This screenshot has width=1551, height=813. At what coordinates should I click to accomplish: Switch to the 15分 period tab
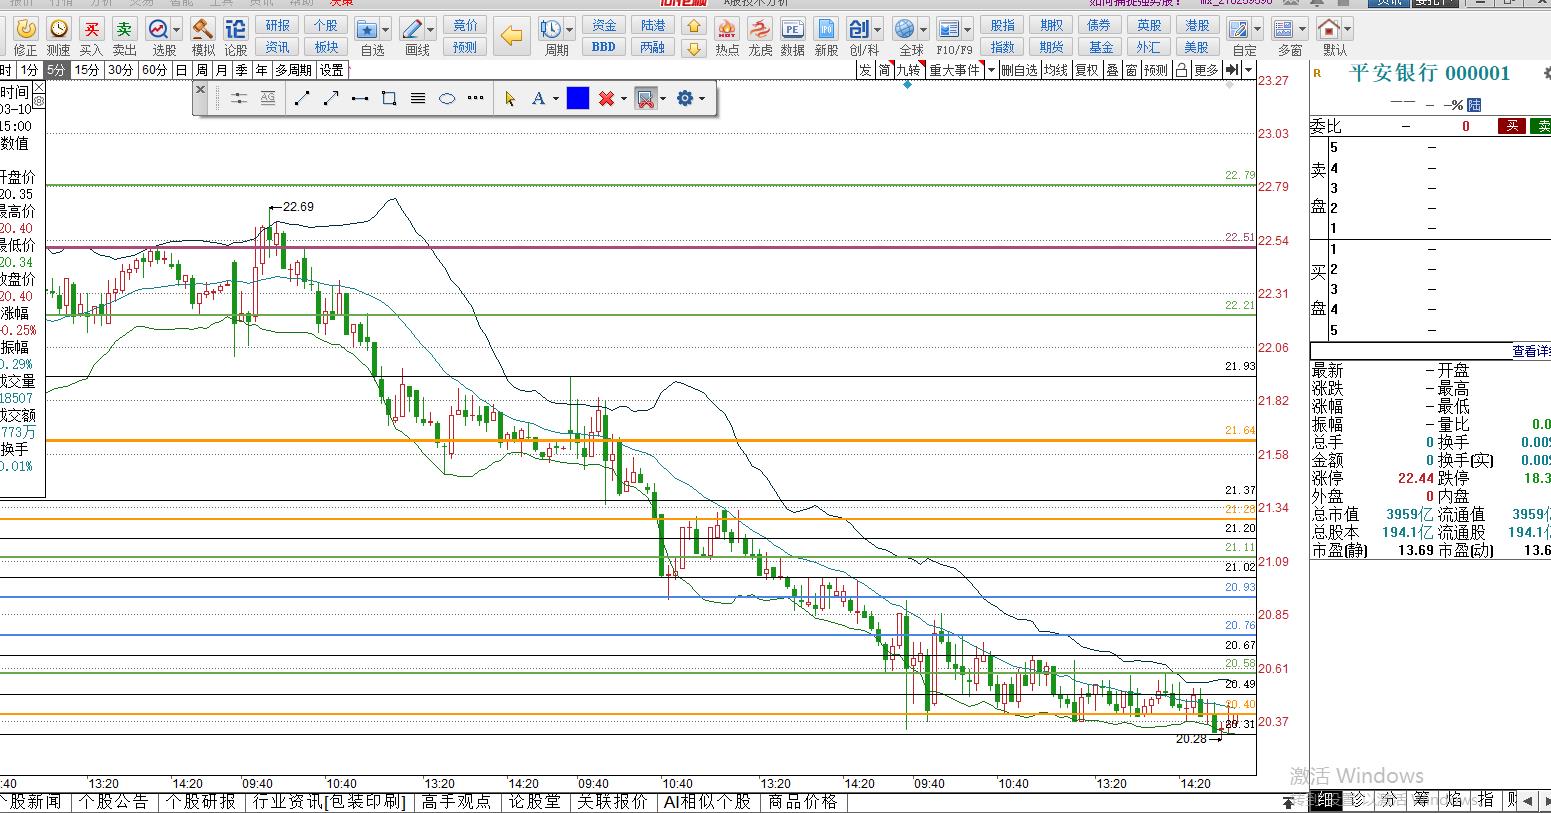click(x=87, y=70)
